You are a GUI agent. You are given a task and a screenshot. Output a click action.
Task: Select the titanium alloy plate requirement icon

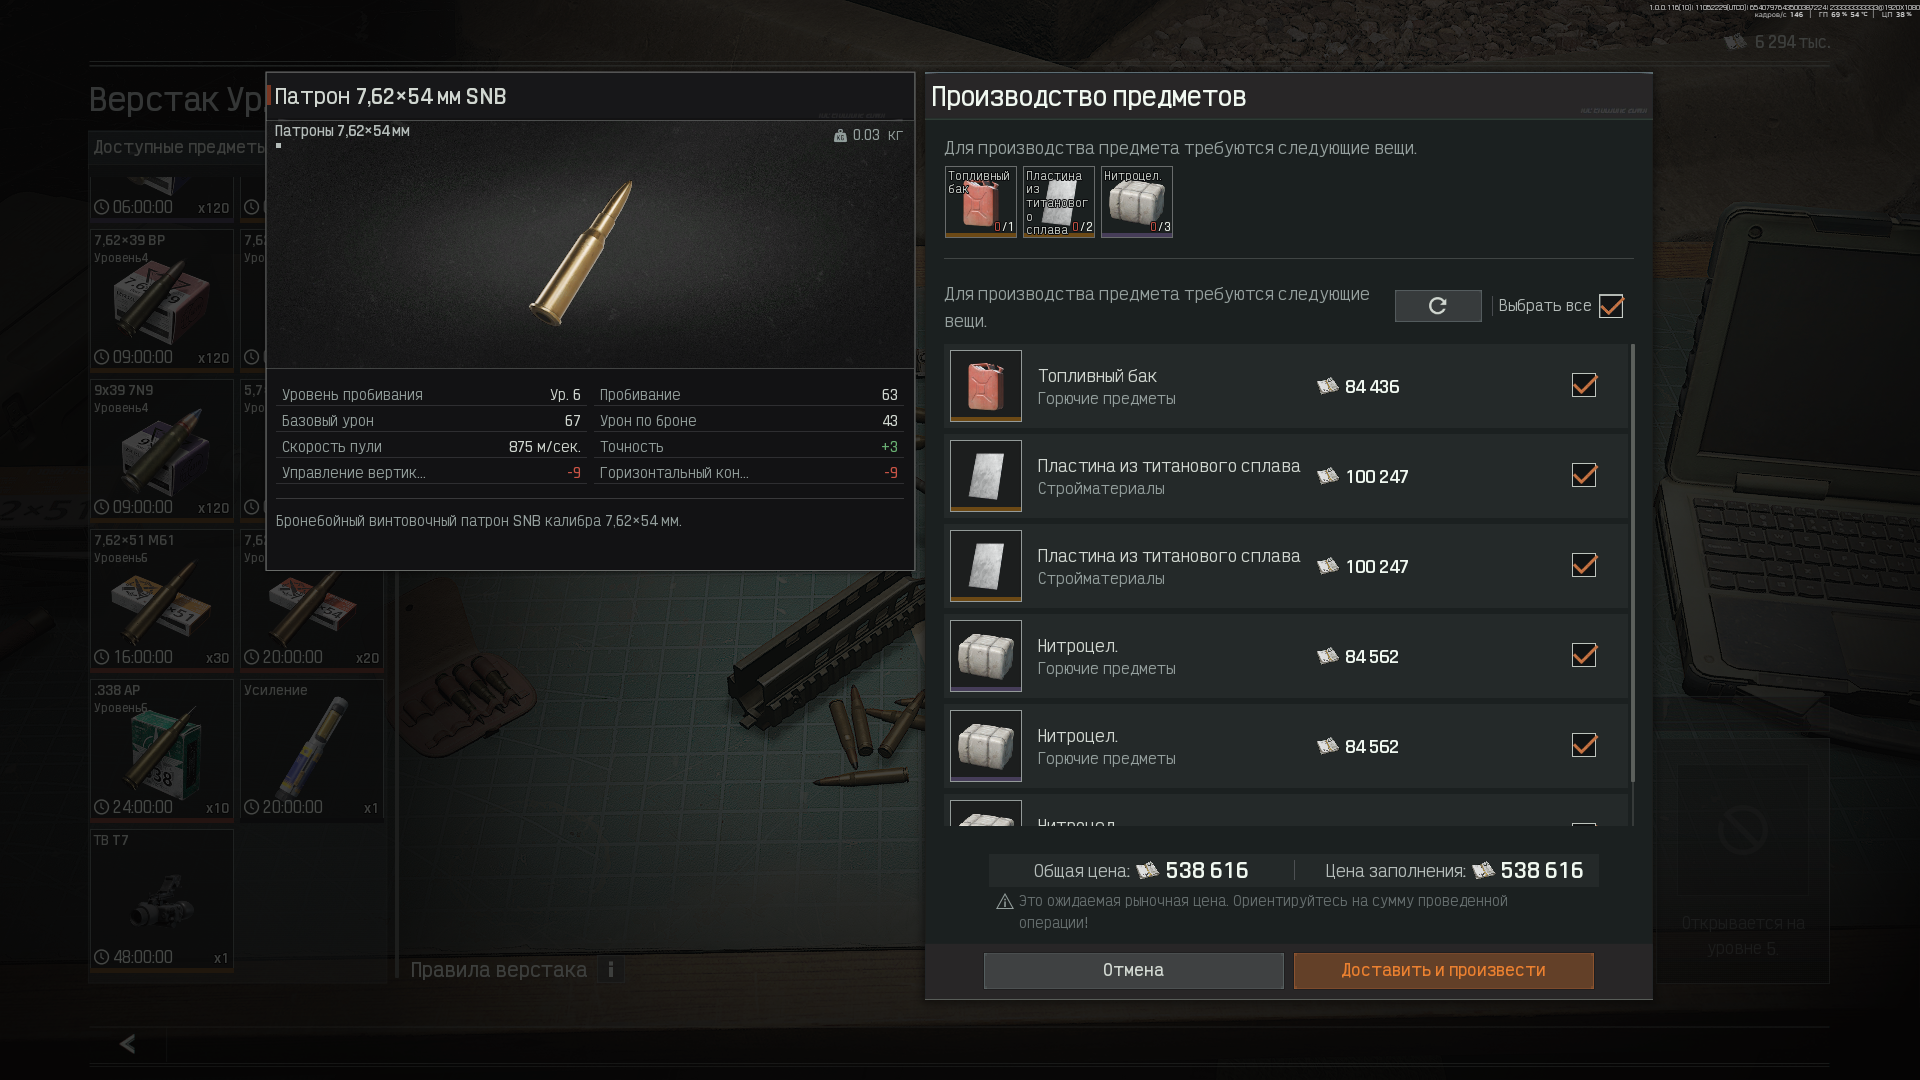(x=1058, y=202)
